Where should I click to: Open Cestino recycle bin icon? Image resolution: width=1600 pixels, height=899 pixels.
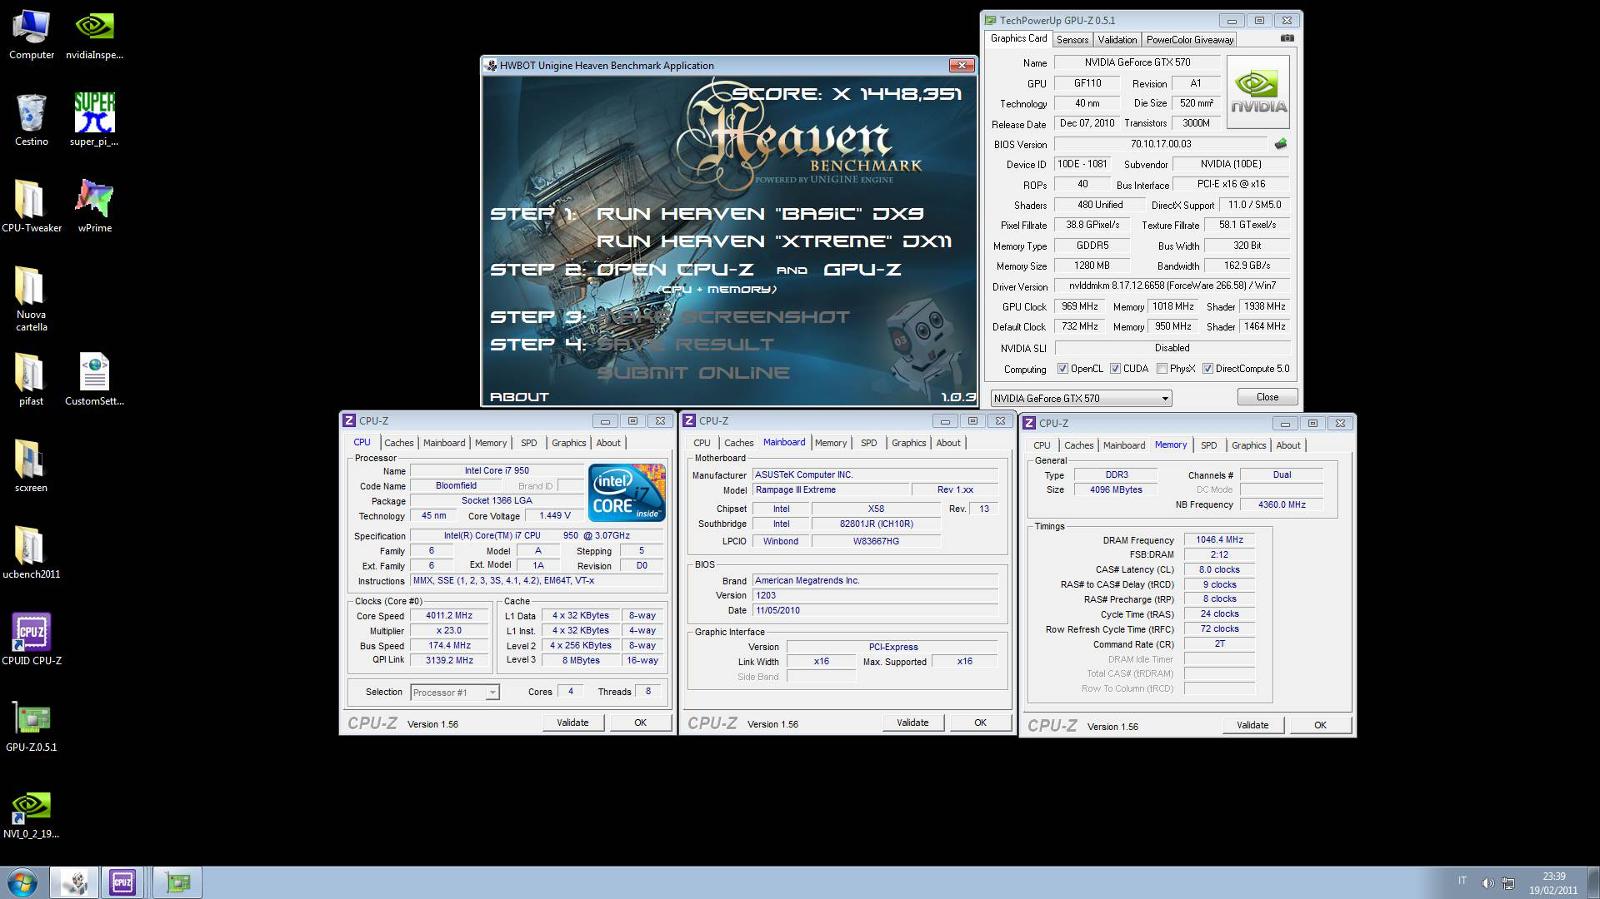pos(31,121)
